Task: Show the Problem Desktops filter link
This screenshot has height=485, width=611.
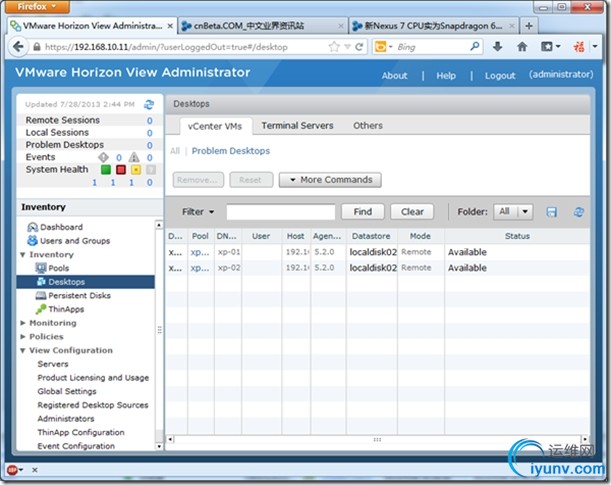Action: click(231, 151)
